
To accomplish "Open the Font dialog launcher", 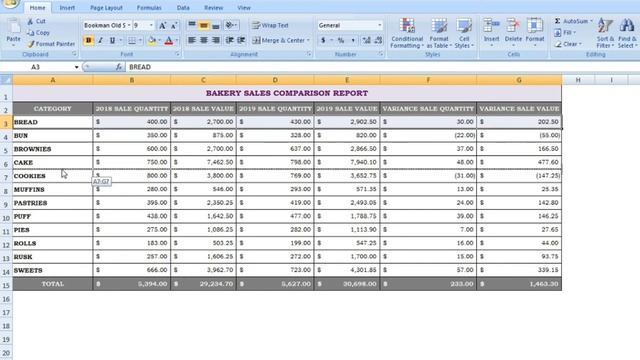I will click(x=178, y=54).
